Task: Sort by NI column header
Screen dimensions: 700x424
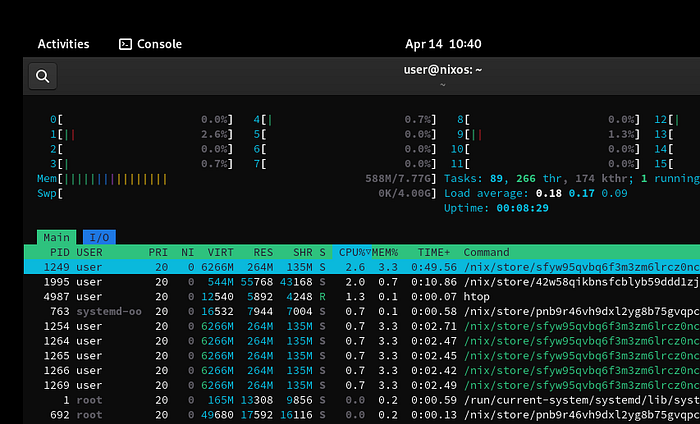Action: 188,252
